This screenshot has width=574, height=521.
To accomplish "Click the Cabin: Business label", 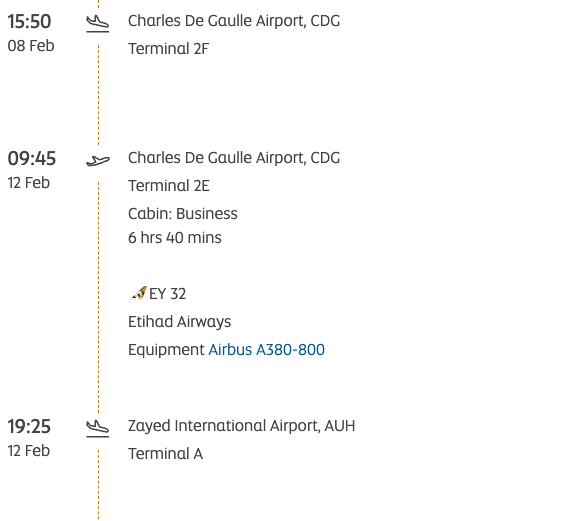I will pyautogui.click(x=183, y=213).
